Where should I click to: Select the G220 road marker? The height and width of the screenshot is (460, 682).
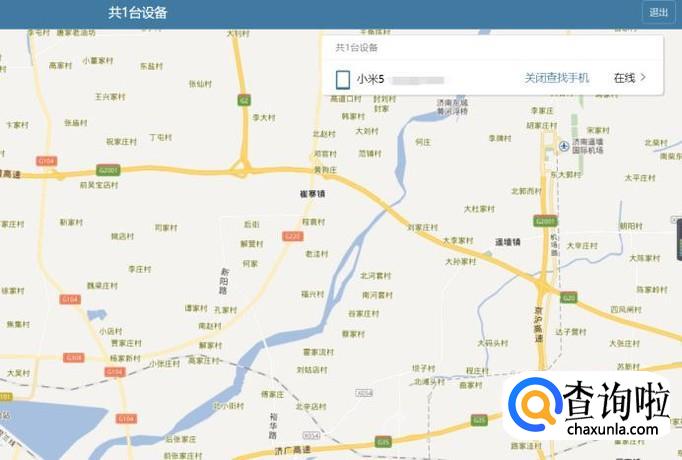tap(292, 236)
